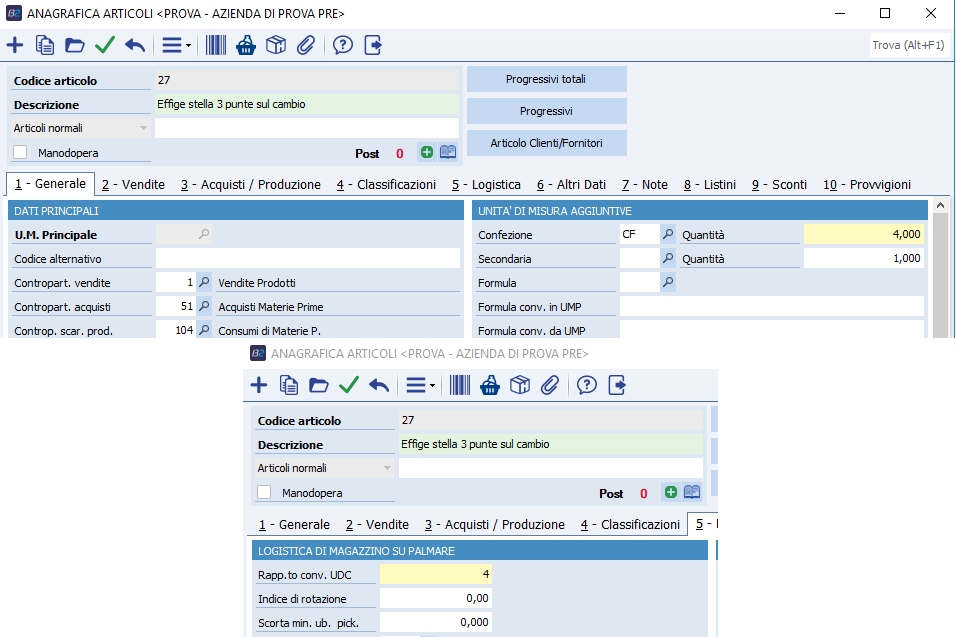Click the barcode icon in the upper toolbar
Viewport: 956px width, 637px height.
pos(216,45)
